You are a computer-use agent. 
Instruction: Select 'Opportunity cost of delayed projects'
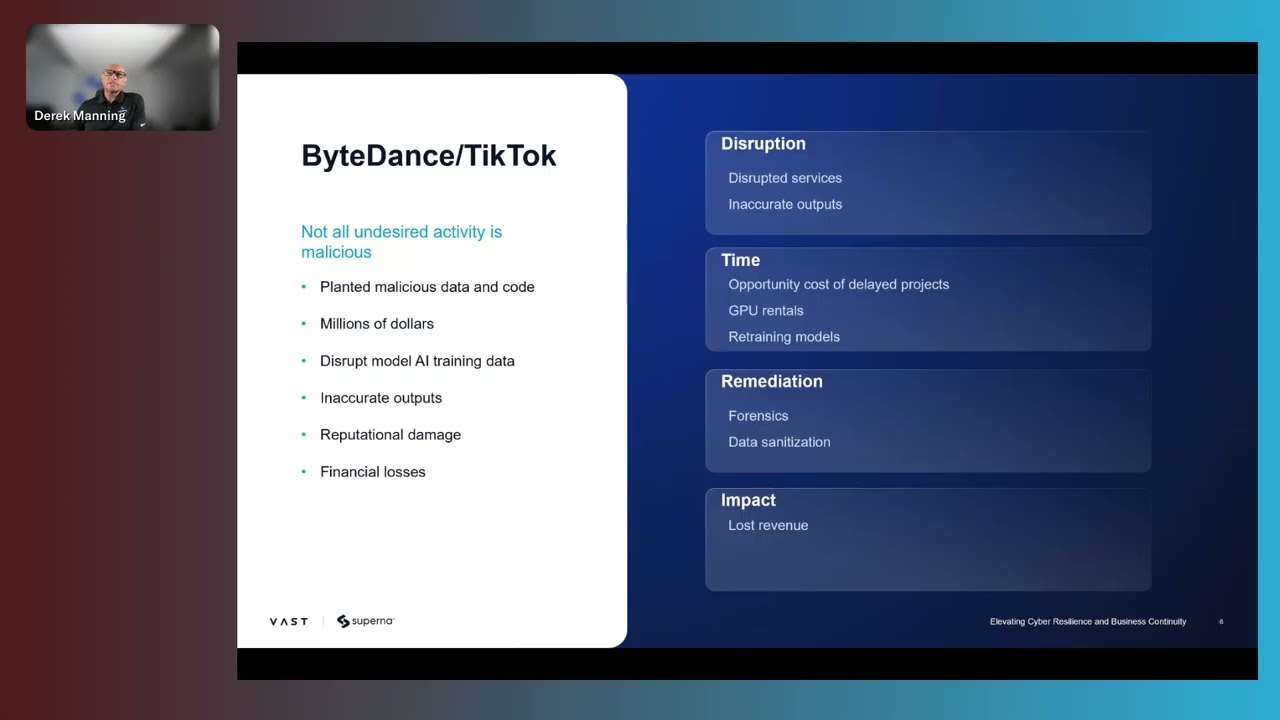coord(839,284)
